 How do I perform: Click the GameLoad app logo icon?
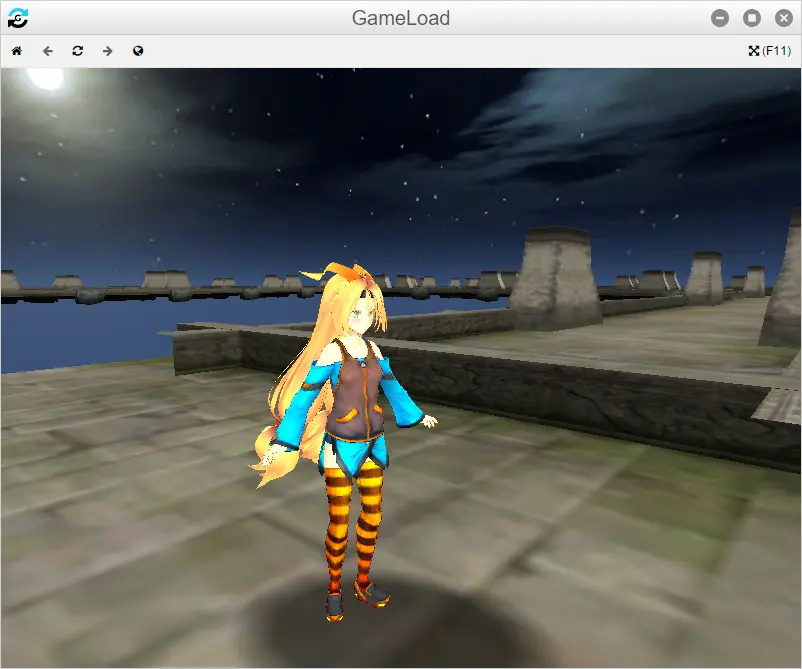point(18,18)
